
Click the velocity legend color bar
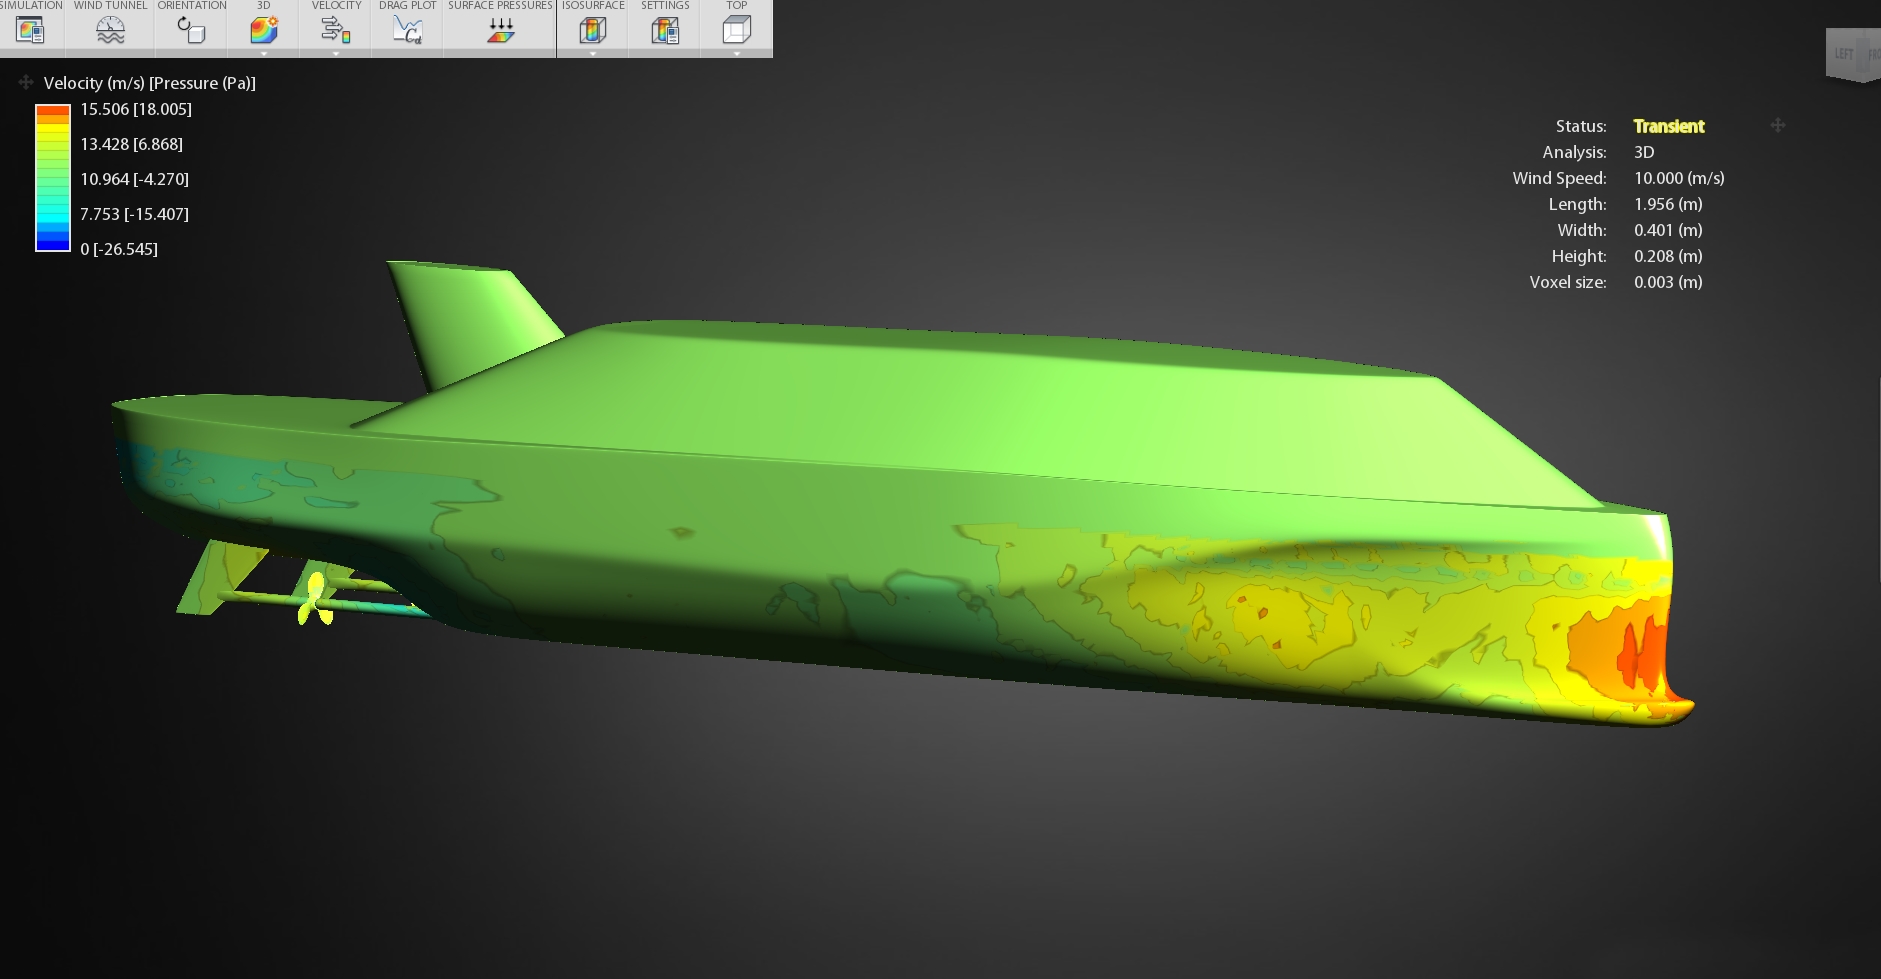coord(53,178)
